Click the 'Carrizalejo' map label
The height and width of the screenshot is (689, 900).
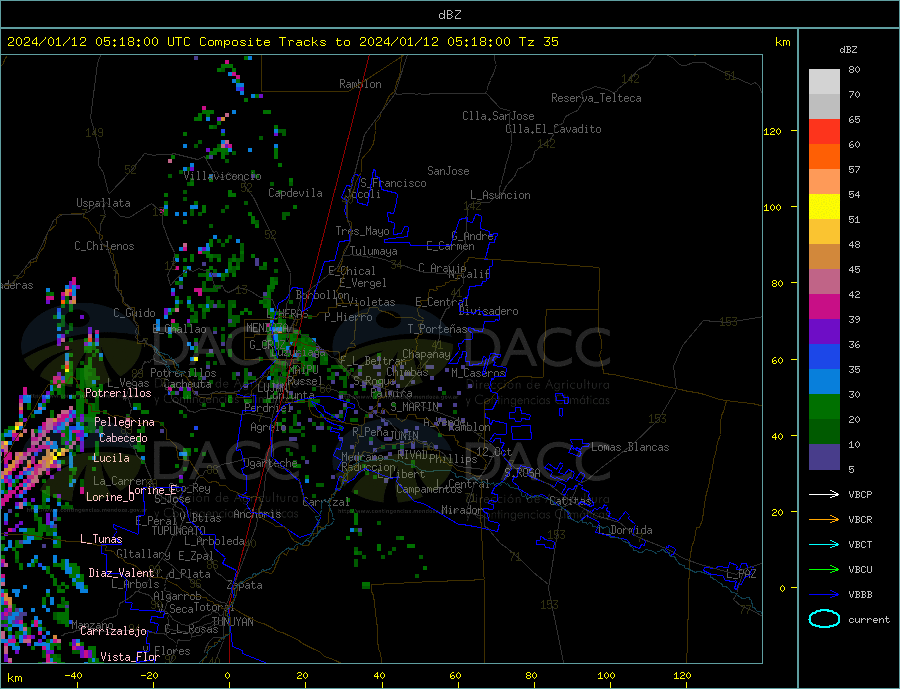pyautogui.click(x=113, y=632)
